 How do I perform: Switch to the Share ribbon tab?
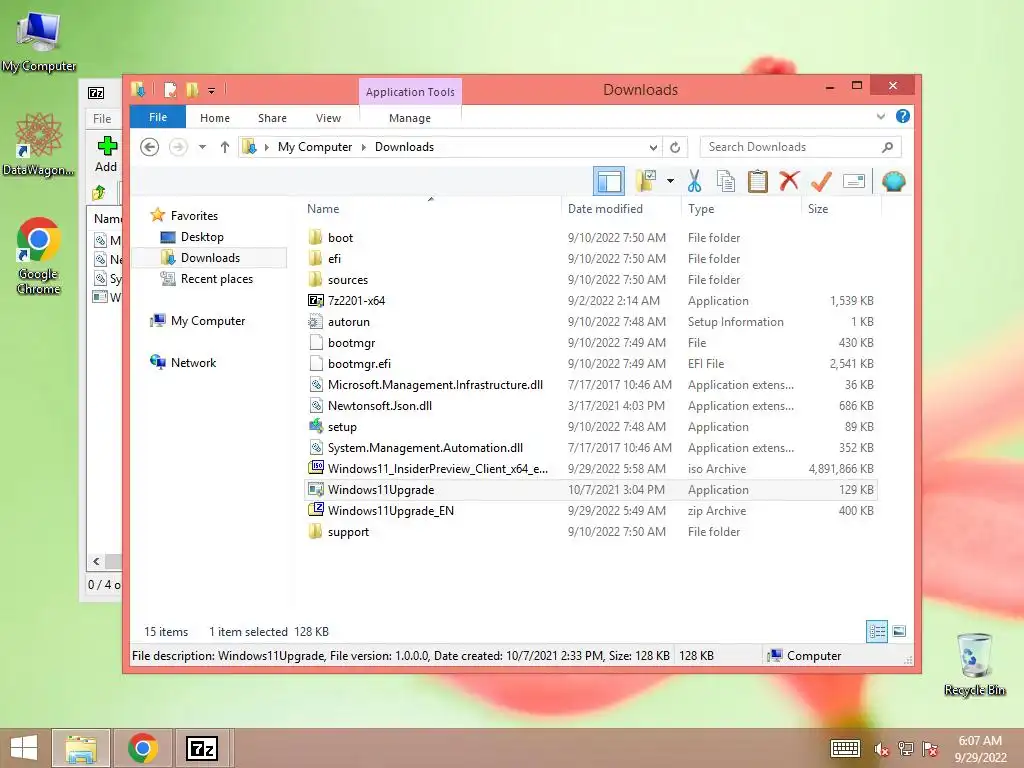click(272, 118)
